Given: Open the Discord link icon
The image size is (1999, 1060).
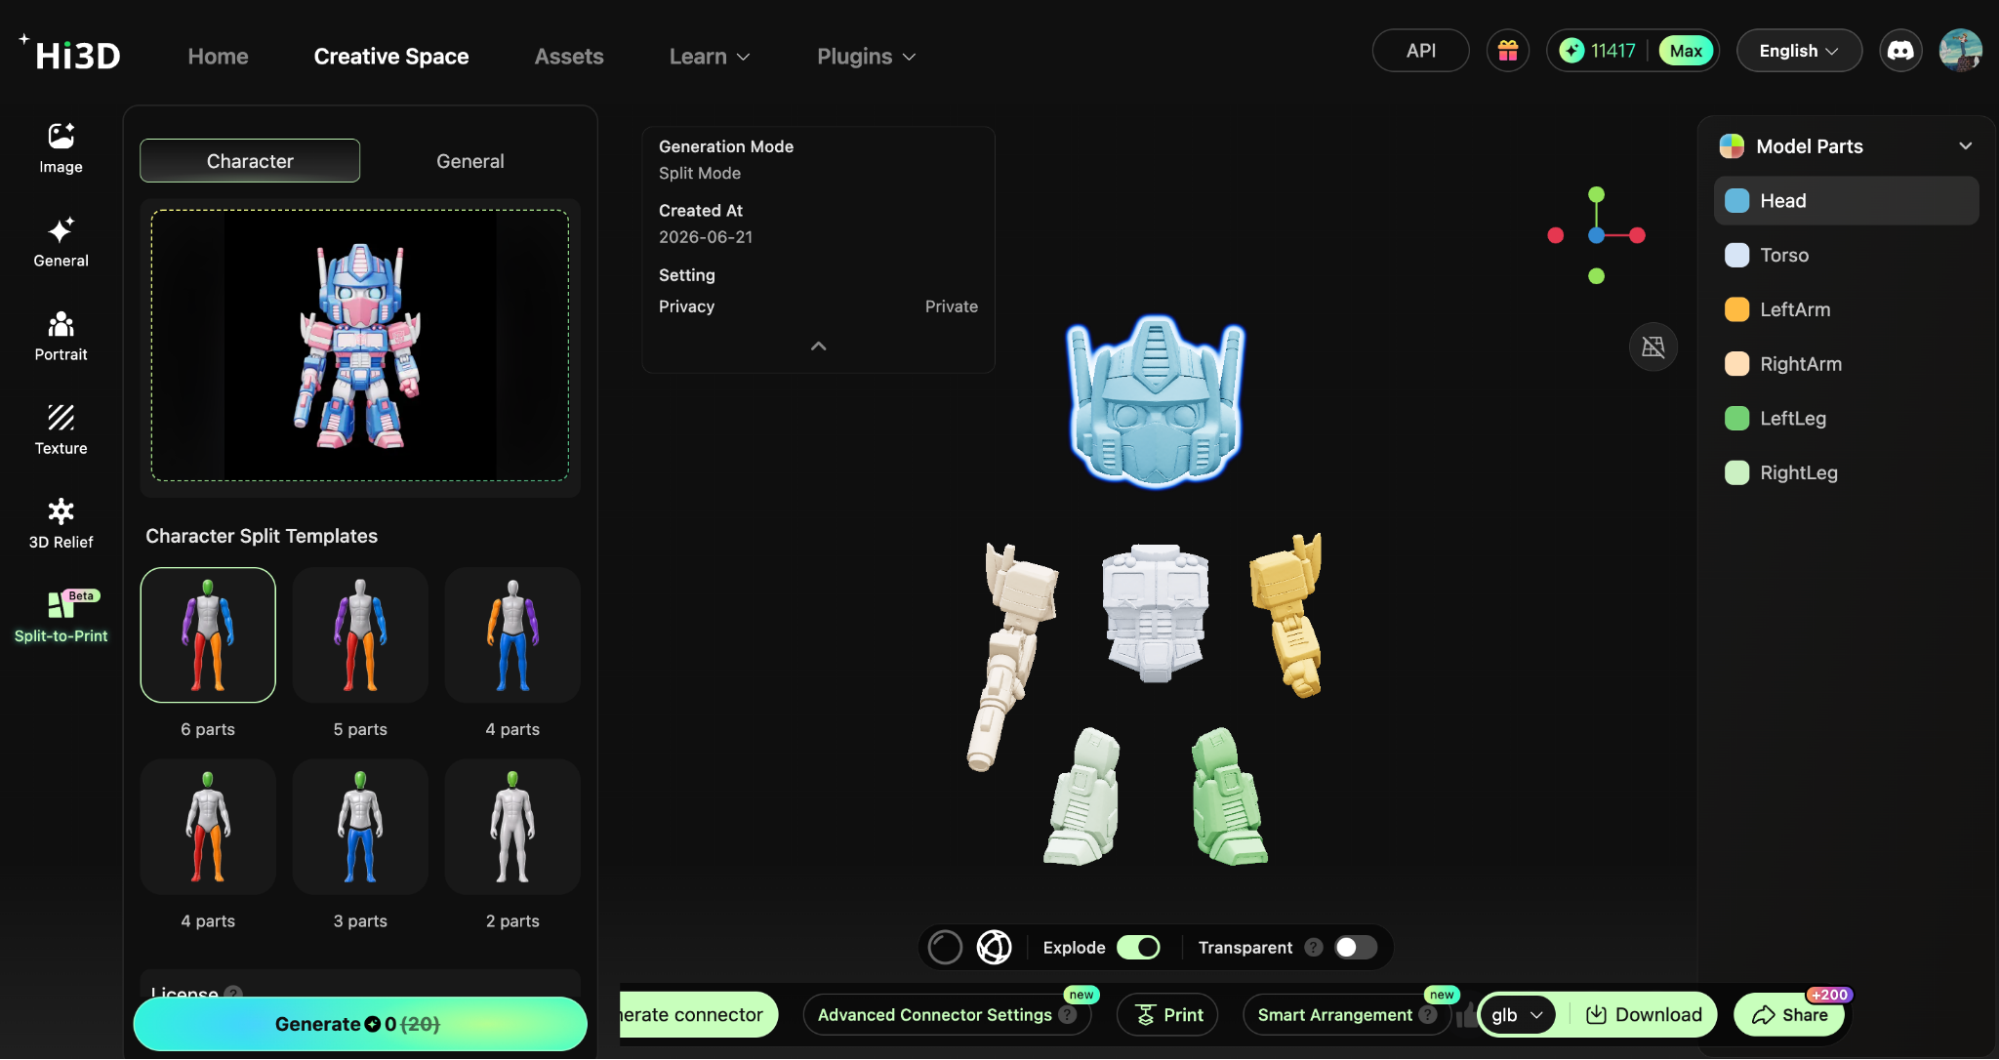Looking at the screenshot, I should (1900, 50).
